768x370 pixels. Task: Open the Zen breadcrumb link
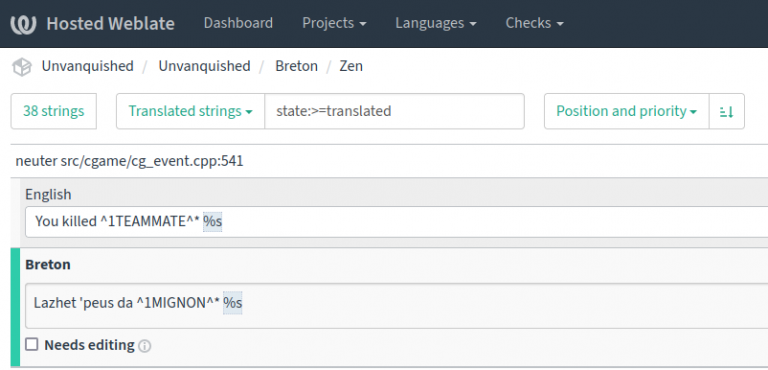[351, 66]
